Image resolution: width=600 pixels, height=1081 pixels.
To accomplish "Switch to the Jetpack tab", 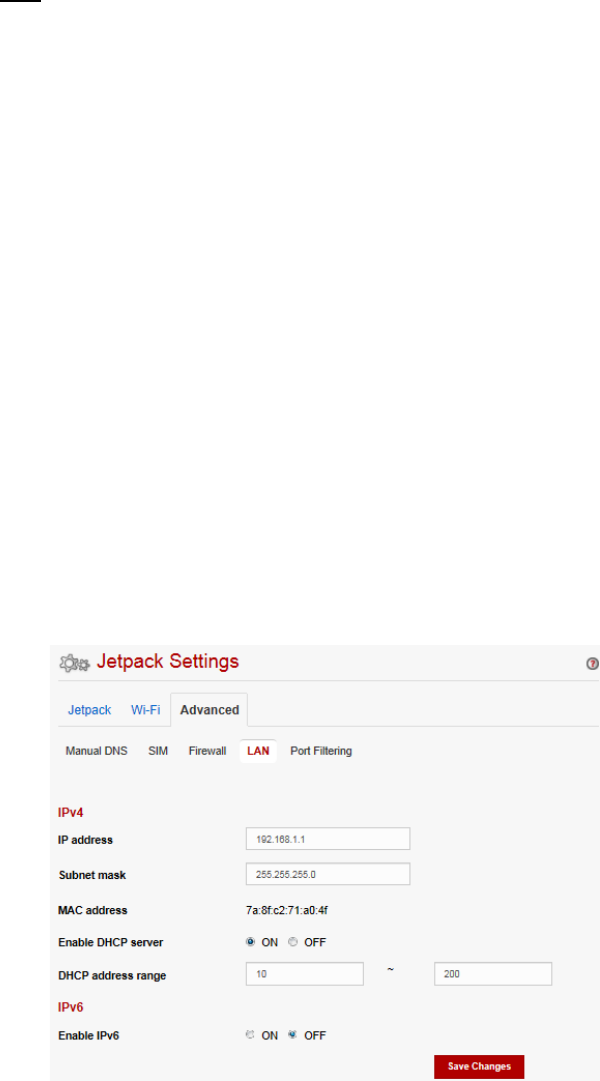I will 89,710.
